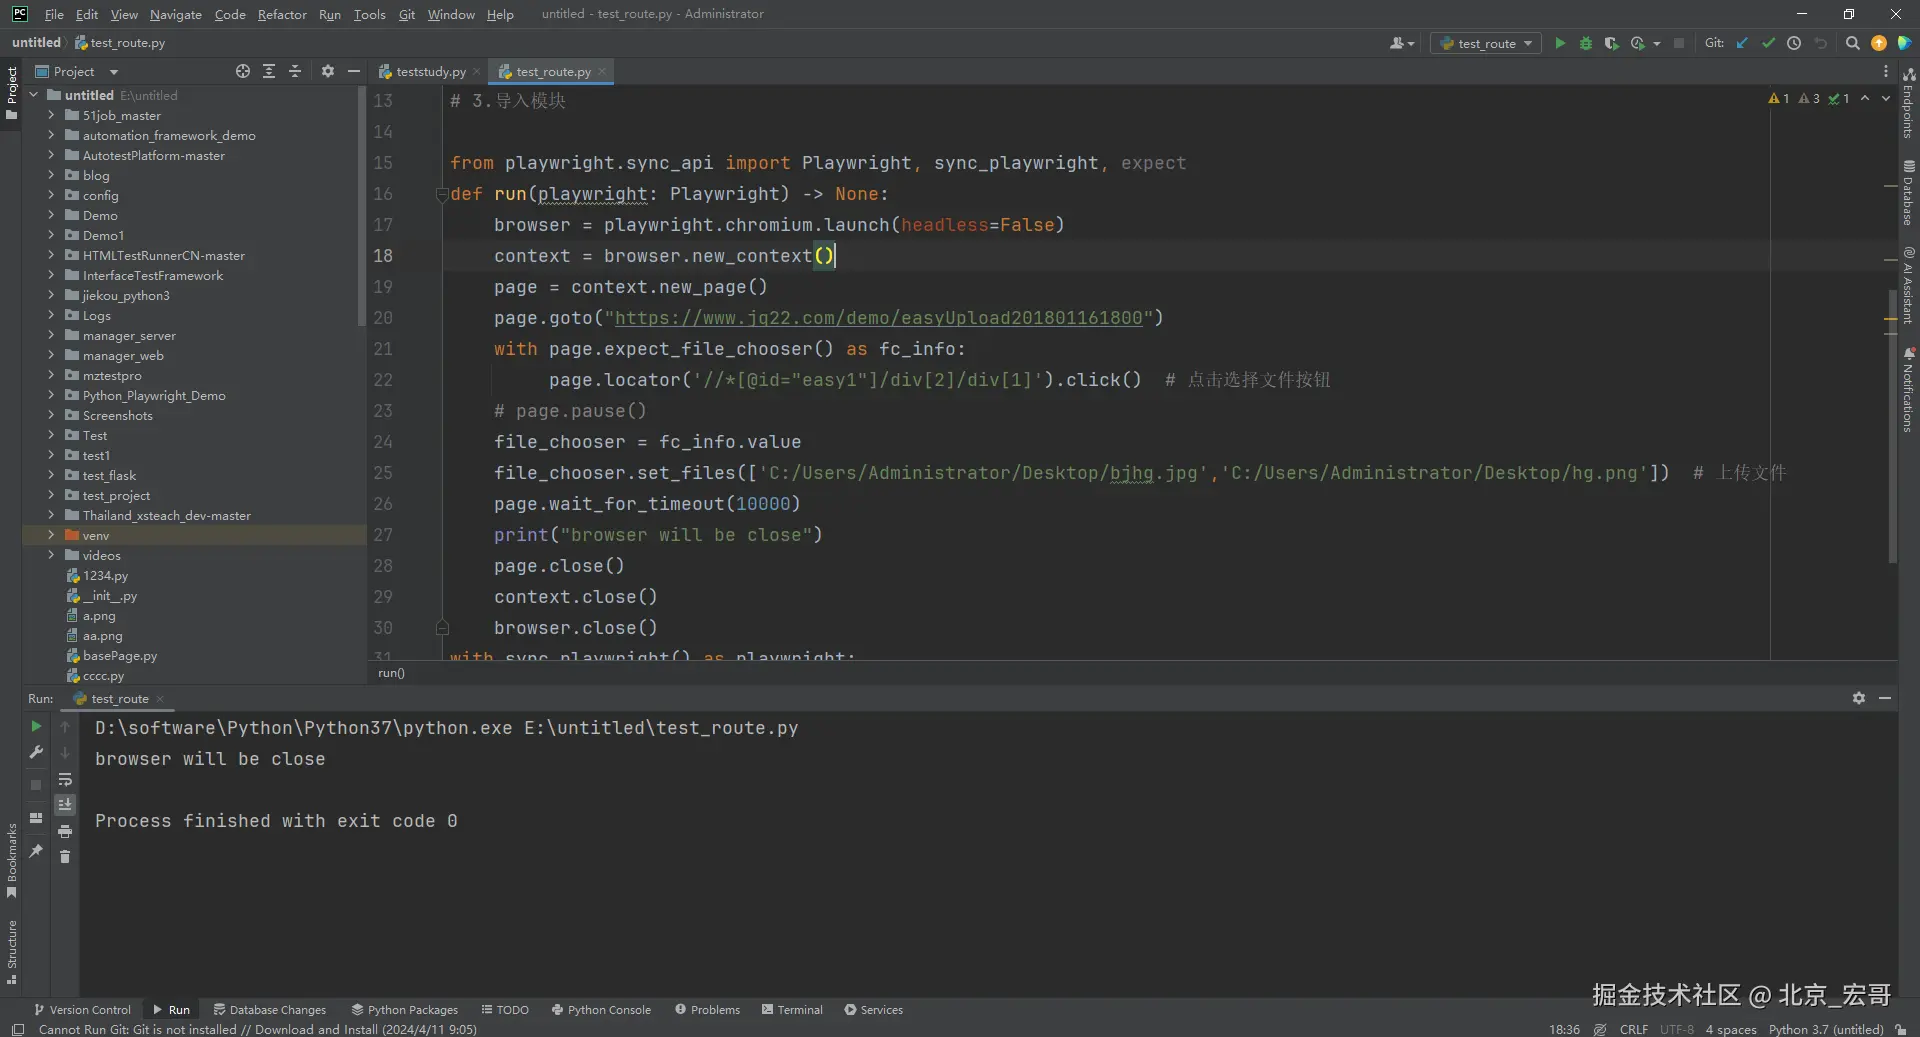
Task: Start debugging with the green bug icon
Action: click(1585, 43)
